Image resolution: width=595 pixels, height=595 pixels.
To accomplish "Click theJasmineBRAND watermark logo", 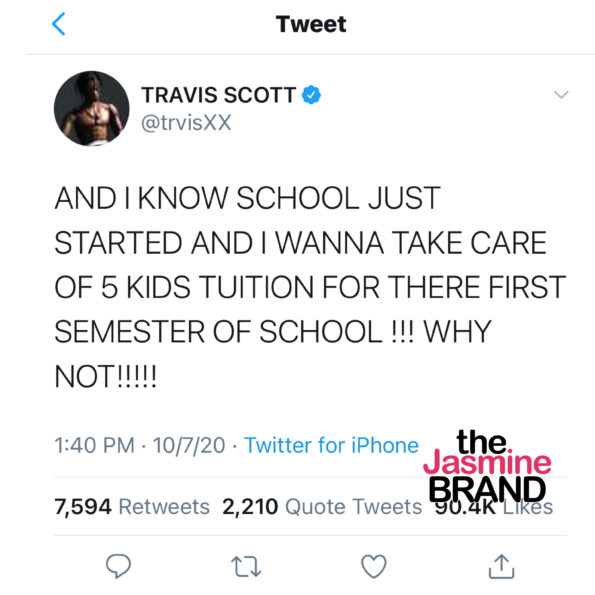I will [x=487, y=466].
